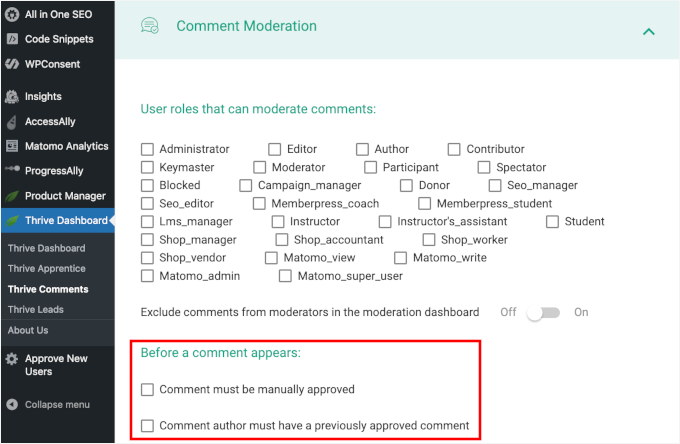680x444 pixels.
Task: Check the Administrator role checkbox
Action: point(148,150)
